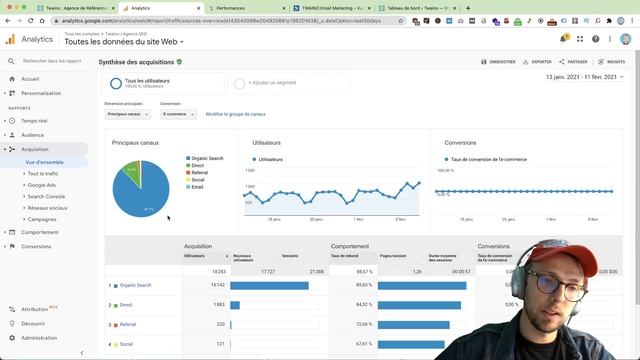Click the Enregistrer save icon button
640x360 pixels.
pyautogui.click(x=498, y=62)
